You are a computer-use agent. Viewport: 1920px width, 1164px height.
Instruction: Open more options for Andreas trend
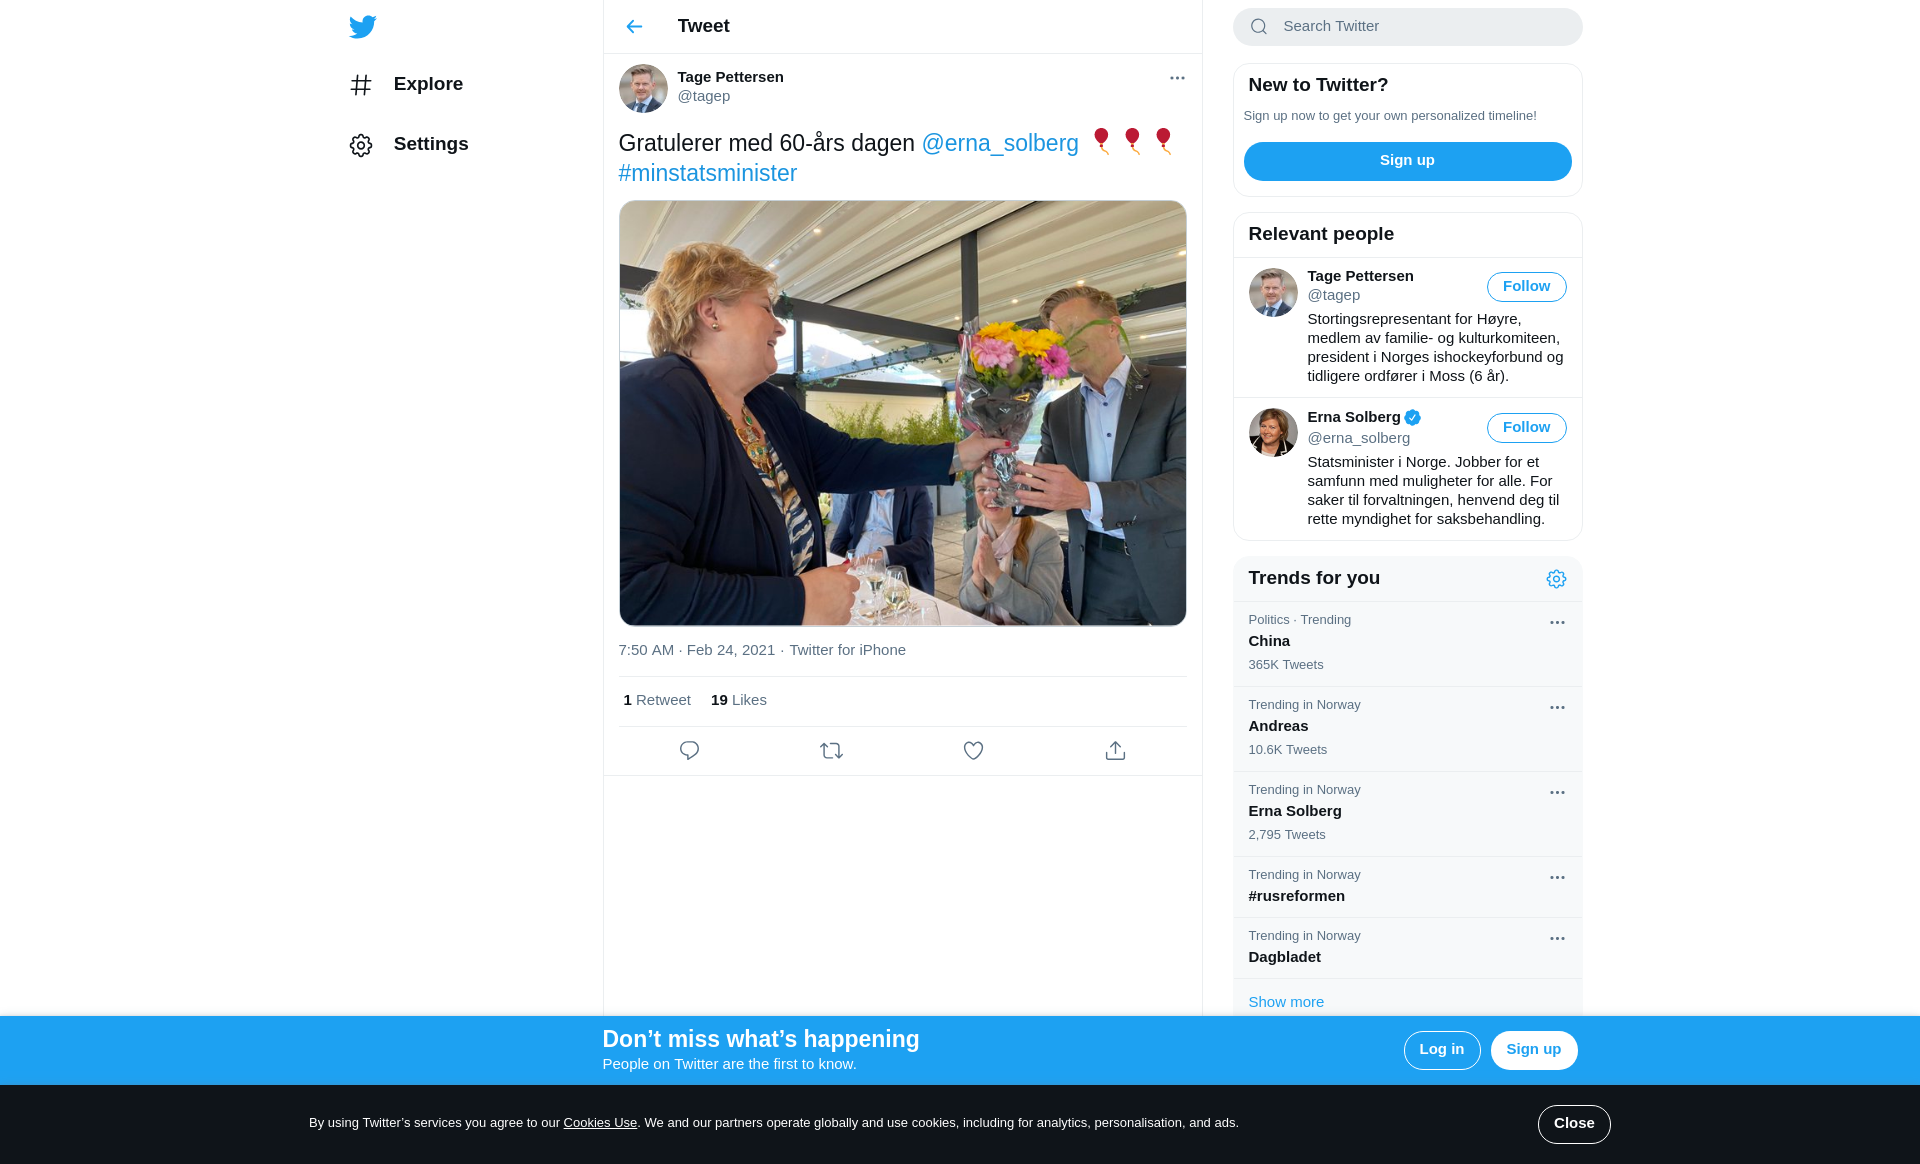1557,708
